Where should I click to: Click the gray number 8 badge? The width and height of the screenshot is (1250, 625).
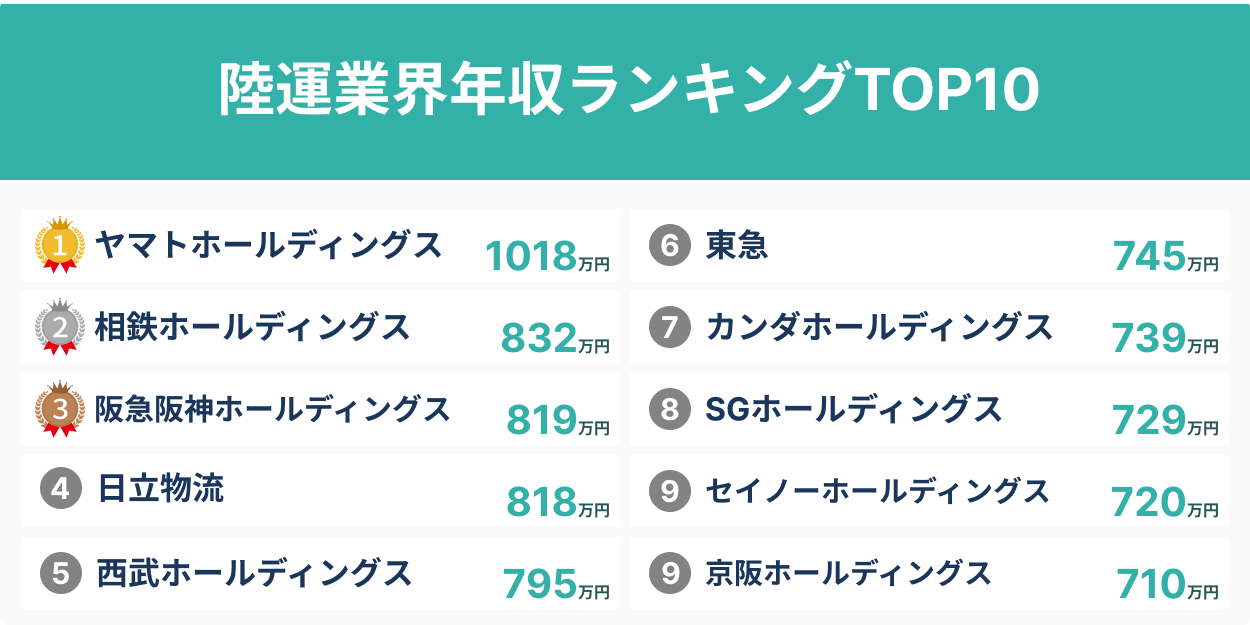tap(669, 410)
